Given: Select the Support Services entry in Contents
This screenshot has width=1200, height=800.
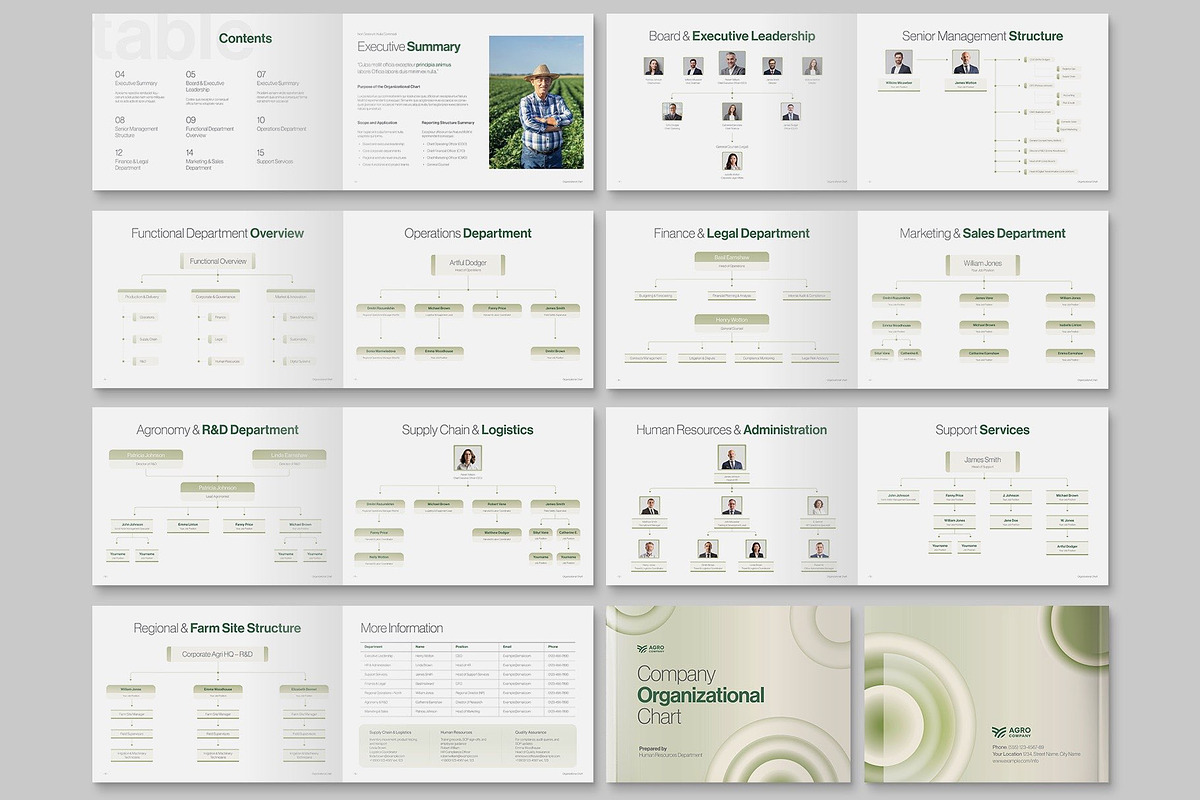Looking at the screenshot, I should click(x=274, y=161).
